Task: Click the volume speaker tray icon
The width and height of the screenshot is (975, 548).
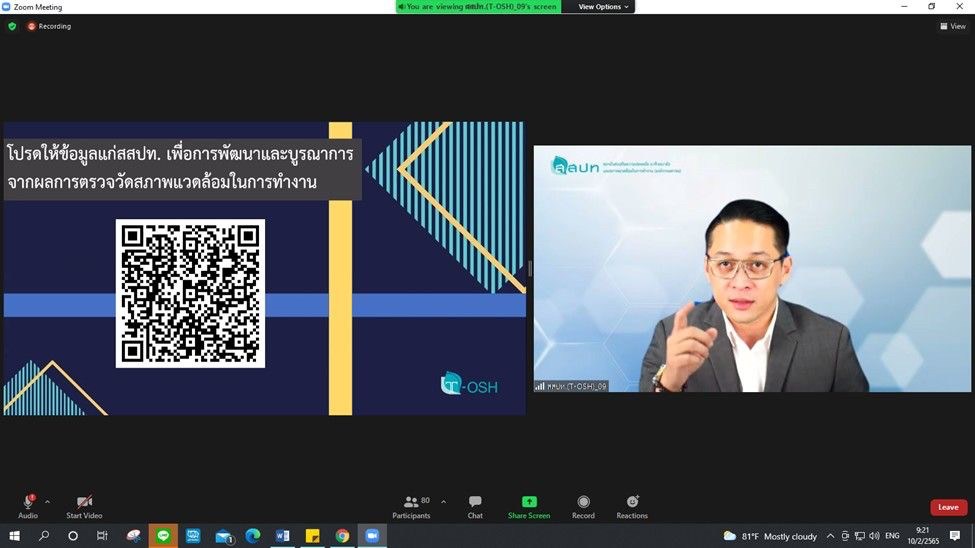Action: pos(874,536)
